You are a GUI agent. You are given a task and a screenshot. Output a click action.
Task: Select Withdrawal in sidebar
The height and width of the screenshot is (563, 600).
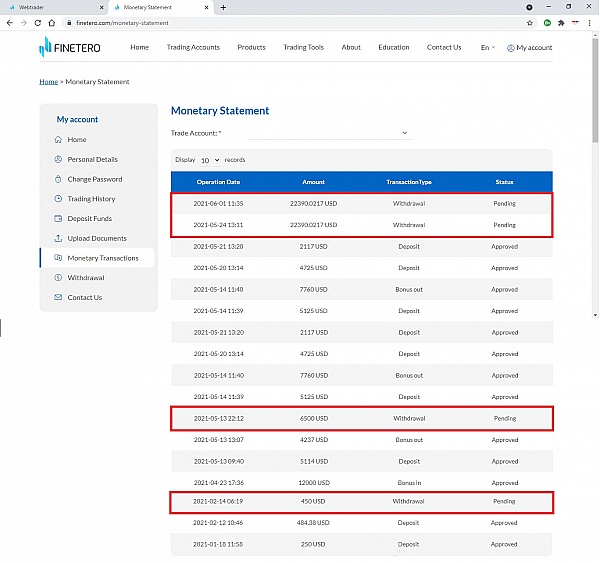86,277
